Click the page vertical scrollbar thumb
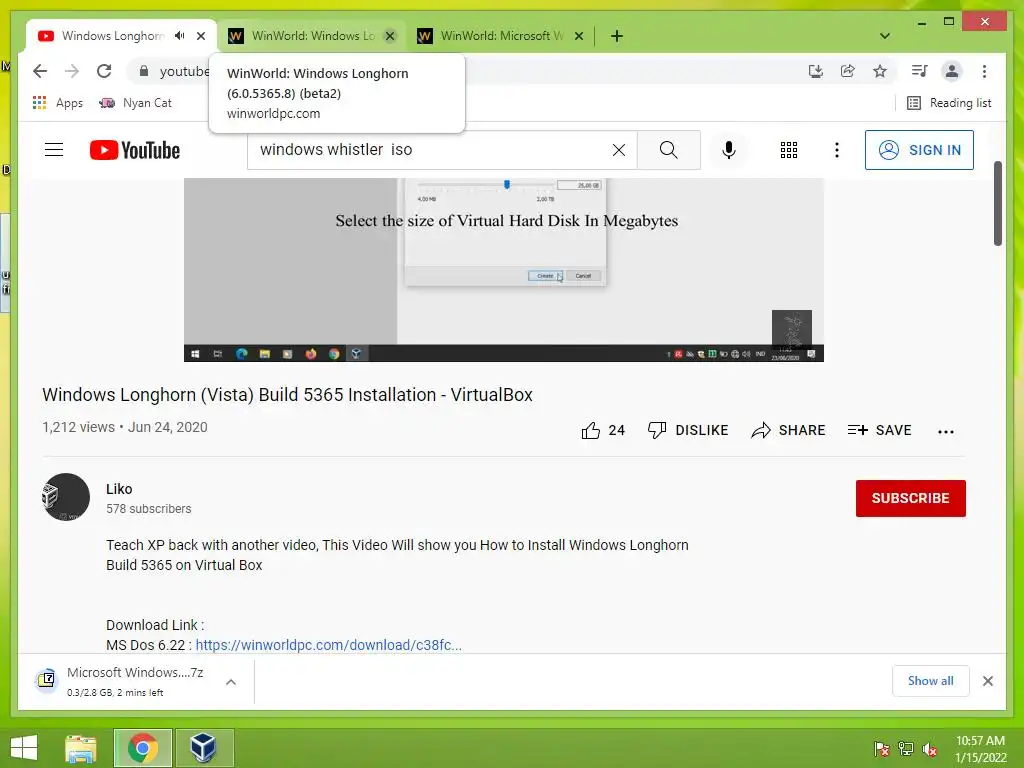 998,204
